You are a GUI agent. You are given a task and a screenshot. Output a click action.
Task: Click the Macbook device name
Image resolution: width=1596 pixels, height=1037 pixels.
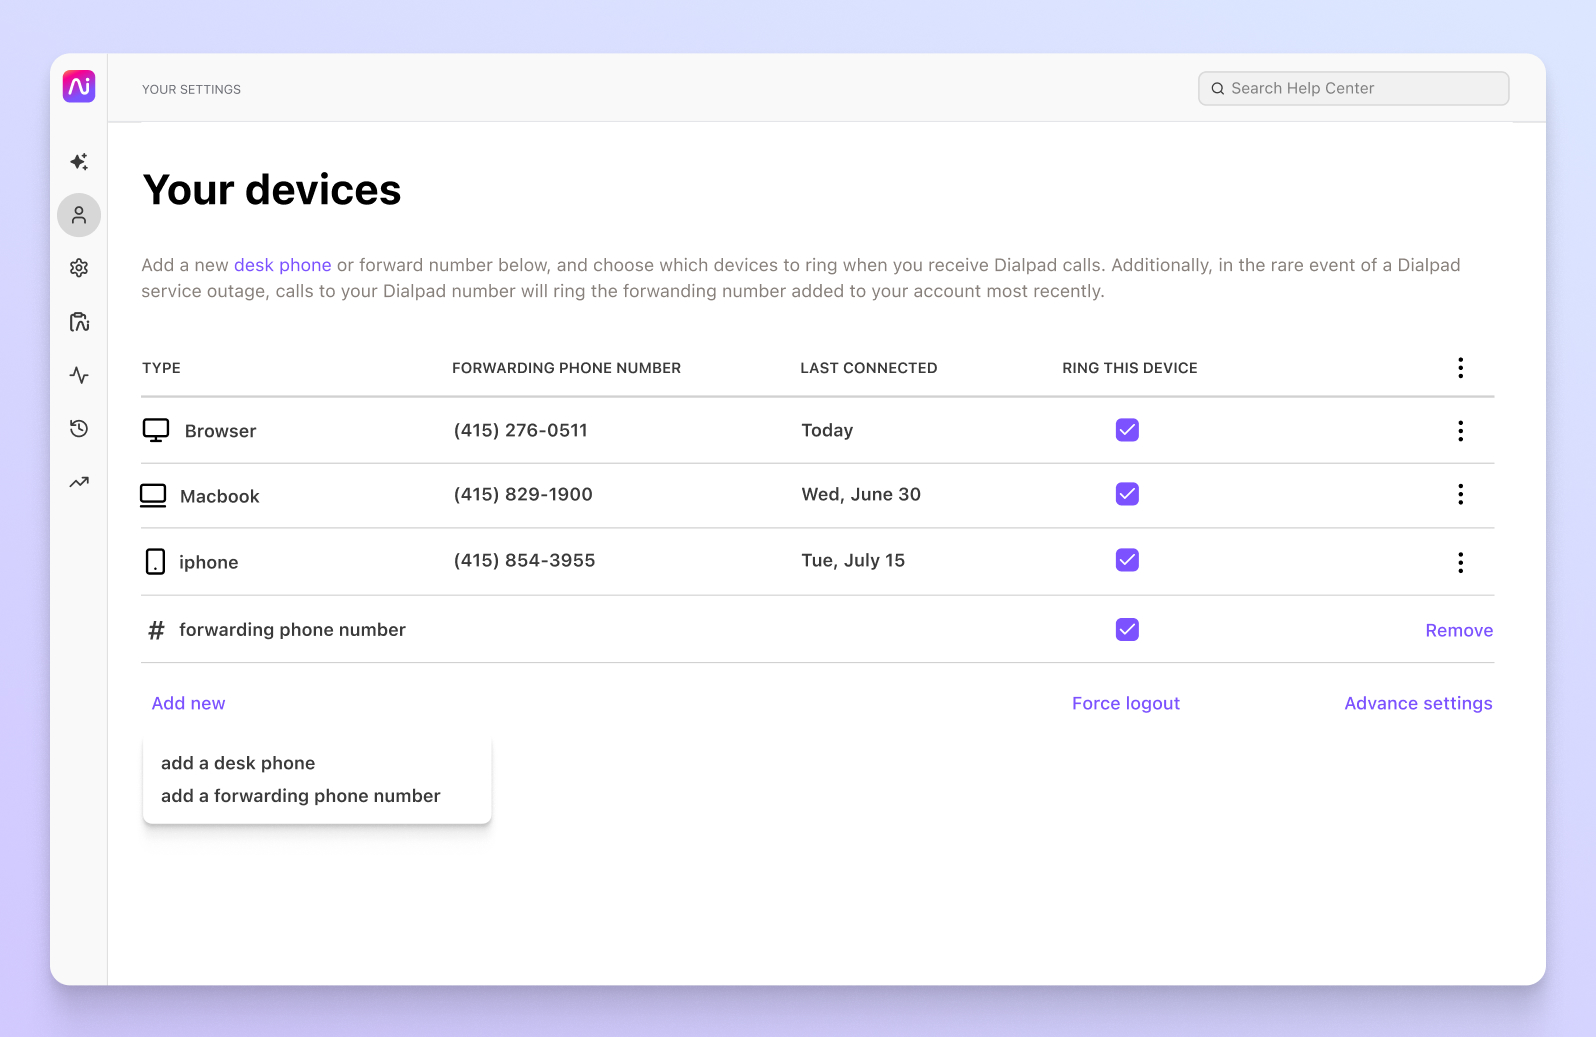coord(220,496)
